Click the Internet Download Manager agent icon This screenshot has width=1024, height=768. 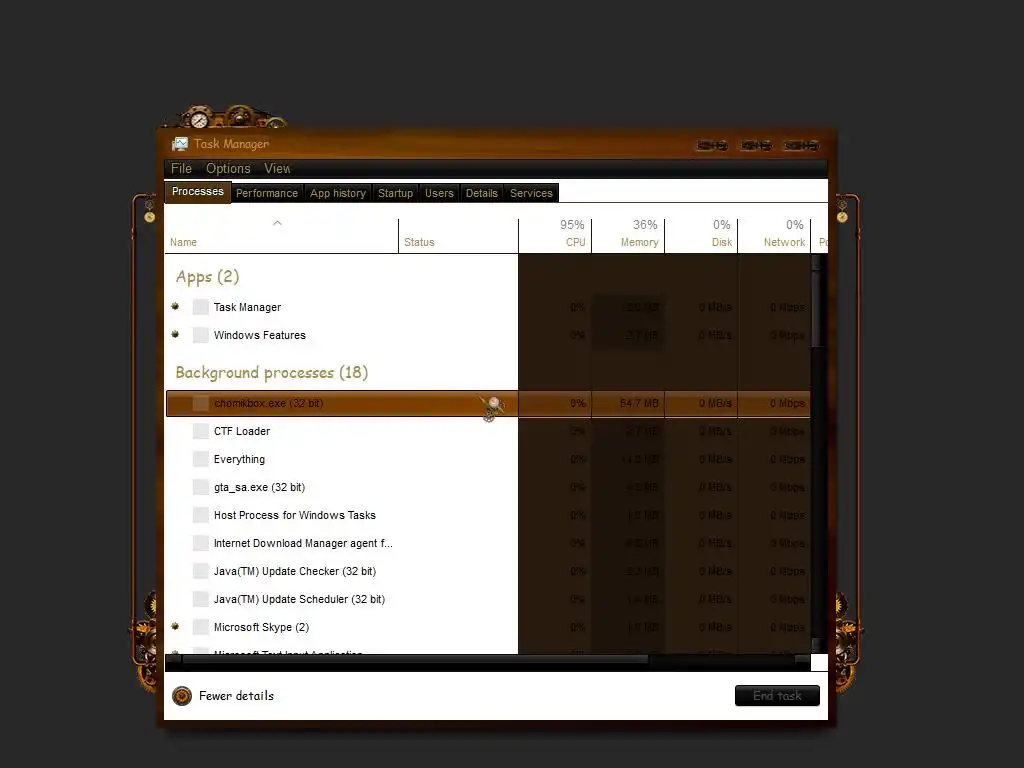click(200, 543)
